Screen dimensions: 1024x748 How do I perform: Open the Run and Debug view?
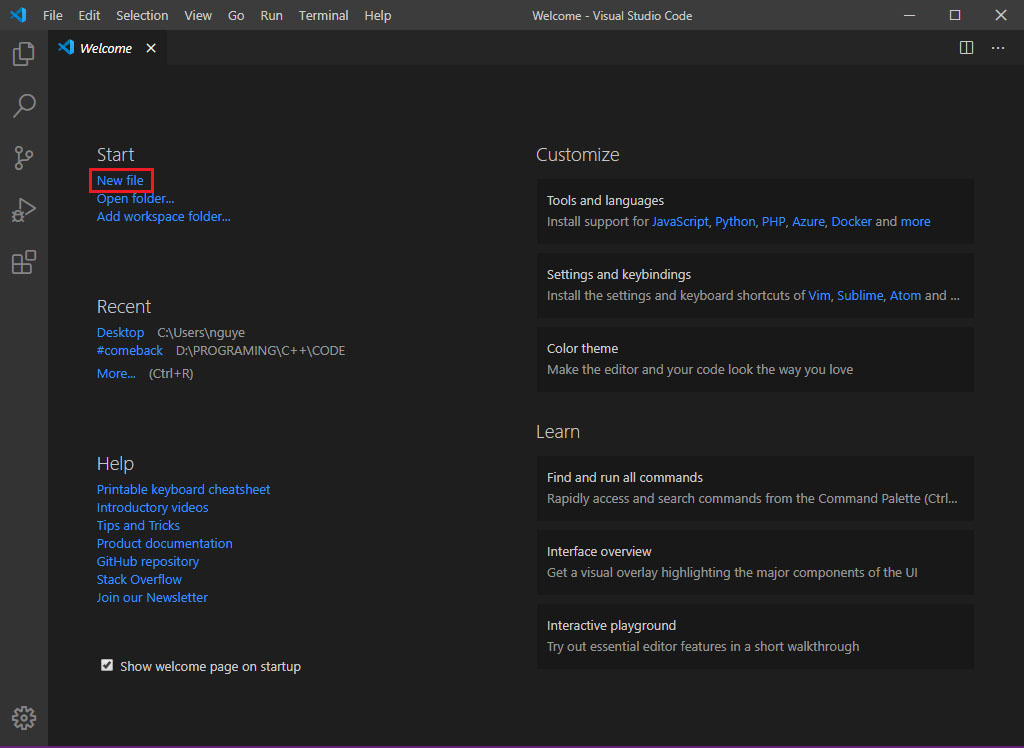(23, 210)
